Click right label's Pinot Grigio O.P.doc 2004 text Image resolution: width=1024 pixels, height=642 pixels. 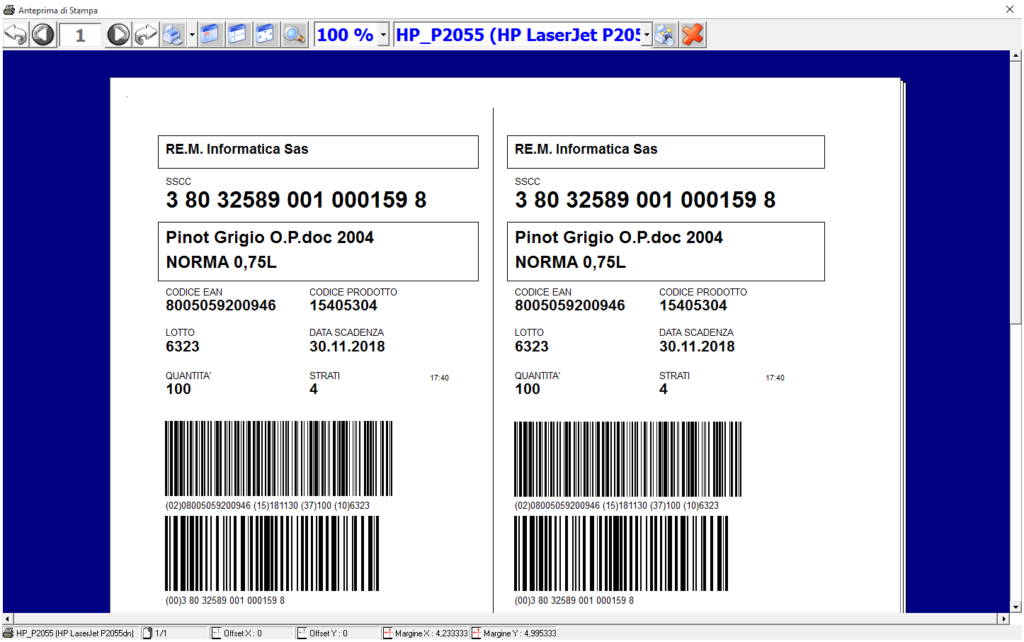(618, 237)
